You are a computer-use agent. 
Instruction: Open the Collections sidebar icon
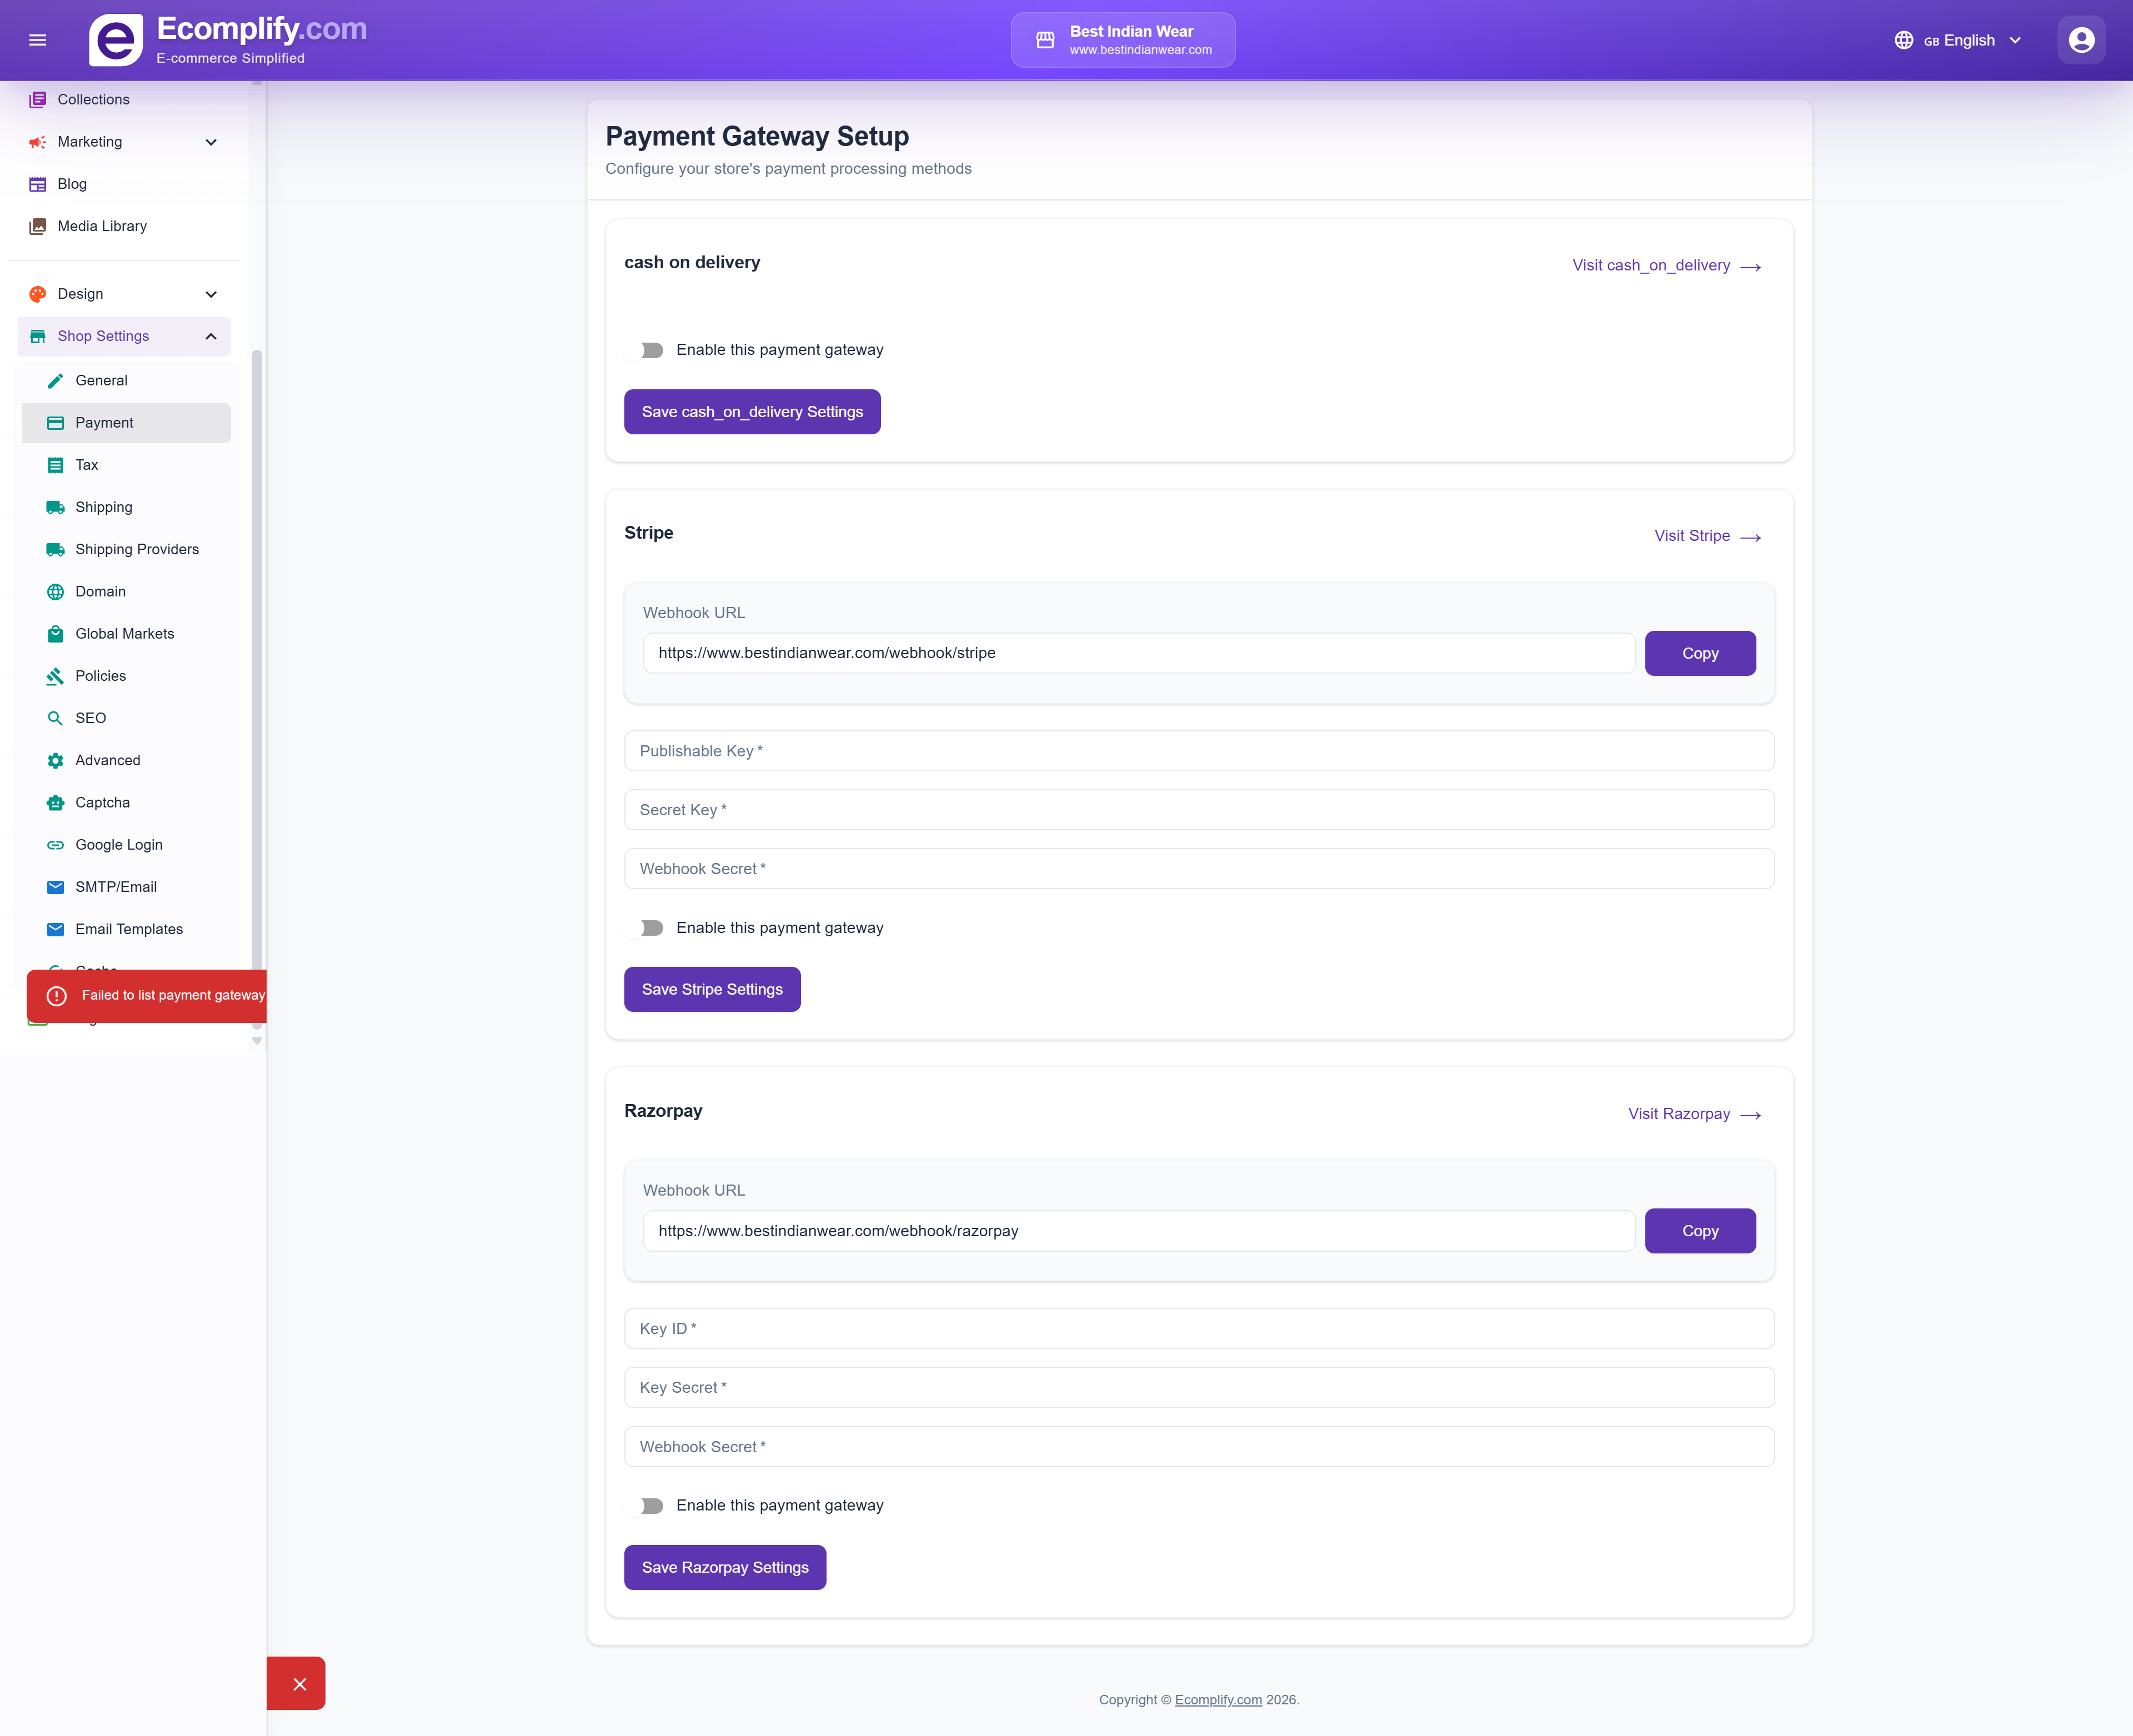tap(38, 99)
